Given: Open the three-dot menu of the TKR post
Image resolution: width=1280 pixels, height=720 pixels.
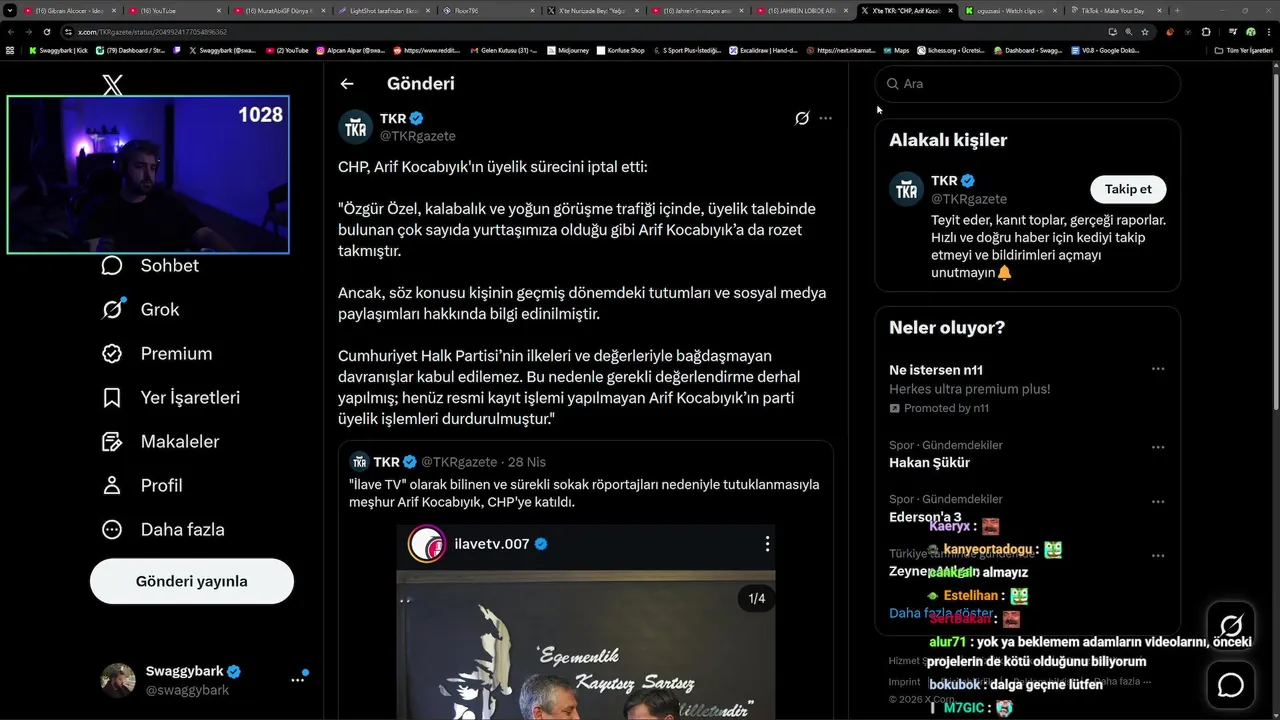Looking at the screenshot, I should coord(825,118).
